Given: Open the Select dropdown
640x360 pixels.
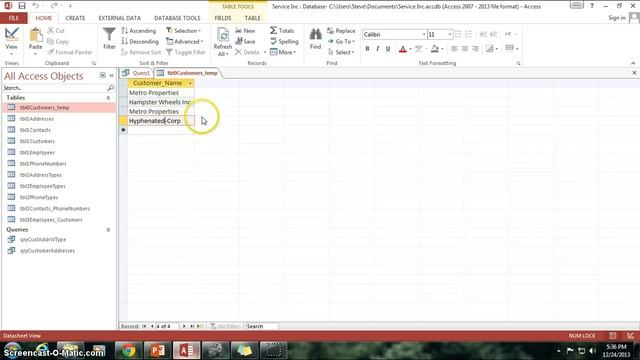Looking at the screenshot, I should click(x=341, y=52).
